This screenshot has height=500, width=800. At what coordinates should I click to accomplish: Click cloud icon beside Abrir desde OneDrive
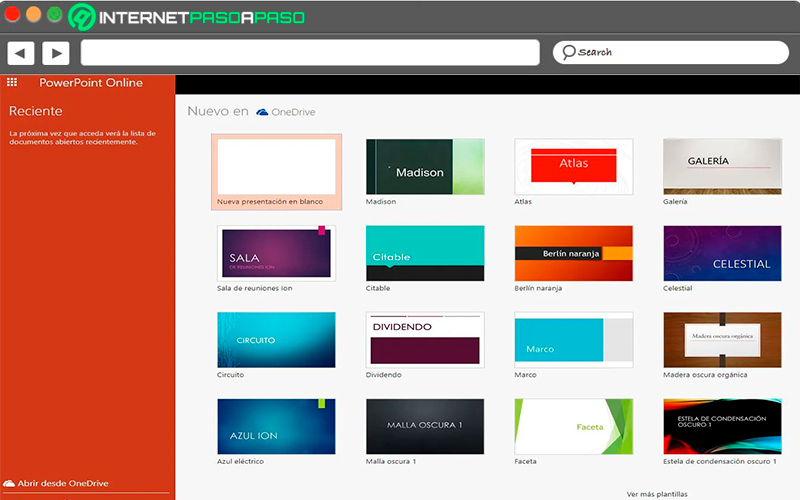coord(9,483)
